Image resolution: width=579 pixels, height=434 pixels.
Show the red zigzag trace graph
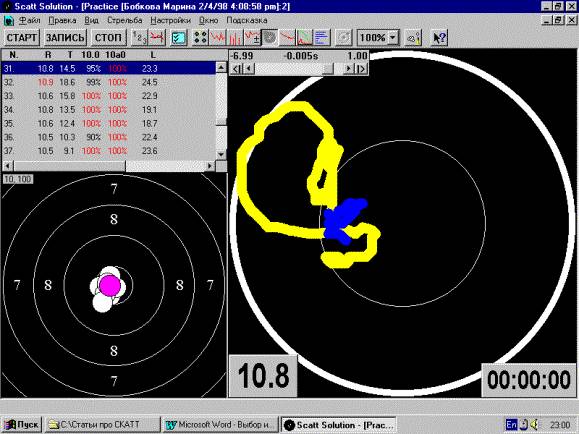(x=217, y=38)
